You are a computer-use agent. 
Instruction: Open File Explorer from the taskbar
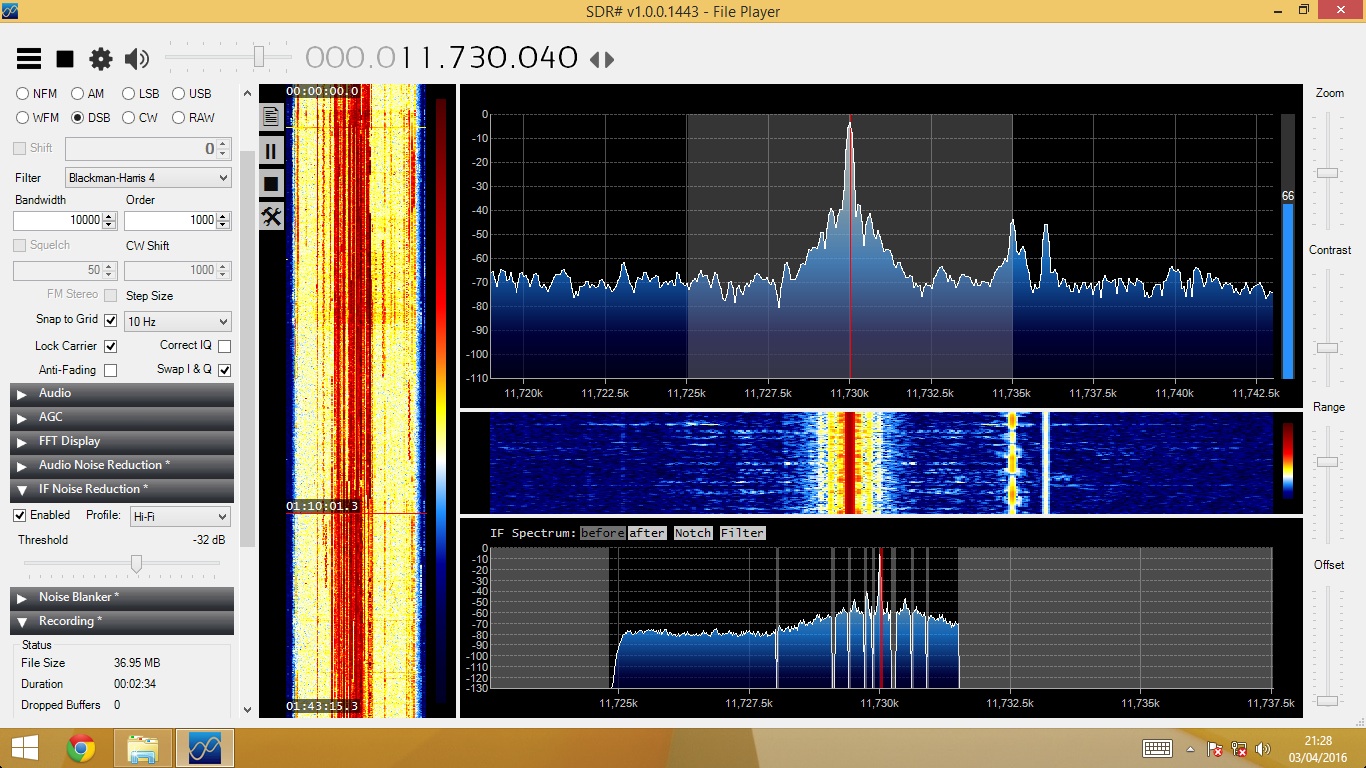point(143,748)
